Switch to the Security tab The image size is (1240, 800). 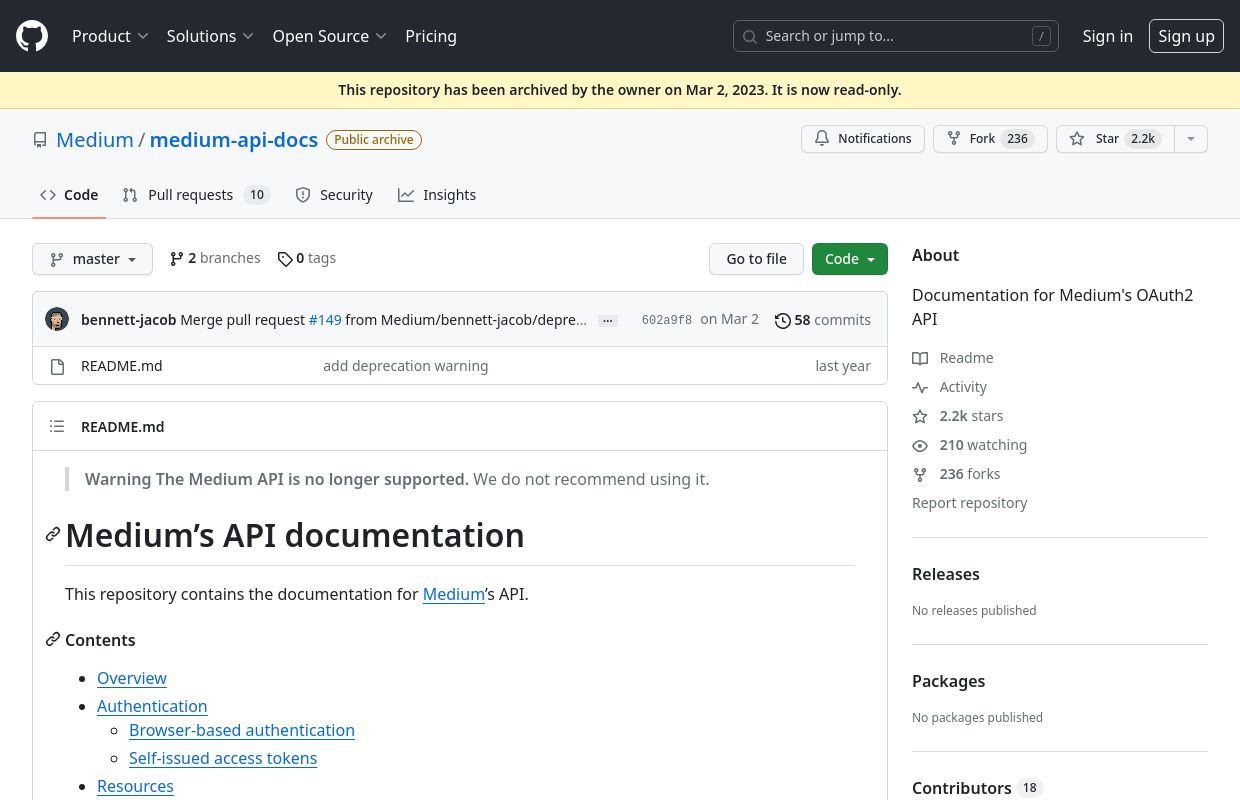click(334, 195)
